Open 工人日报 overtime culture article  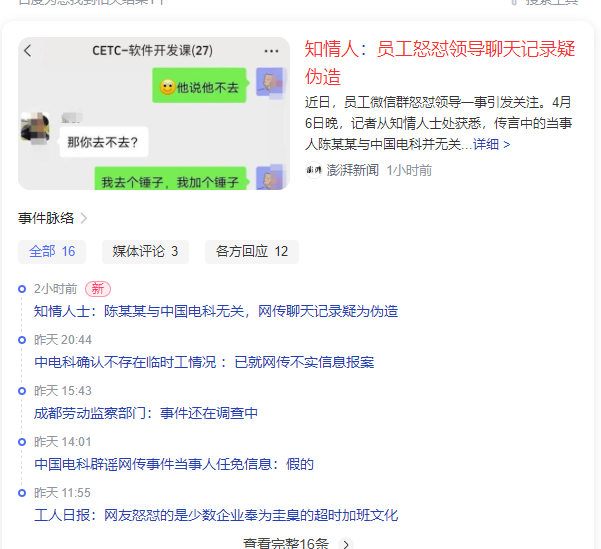point(216,515)
